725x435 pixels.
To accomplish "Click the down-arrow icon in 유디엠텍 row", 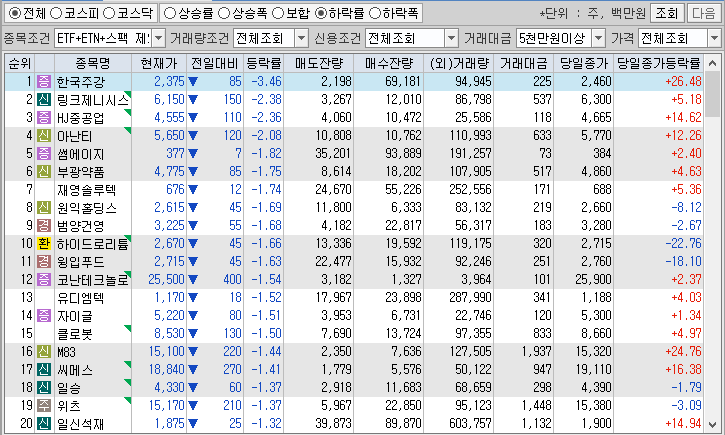I will point(193,298).
